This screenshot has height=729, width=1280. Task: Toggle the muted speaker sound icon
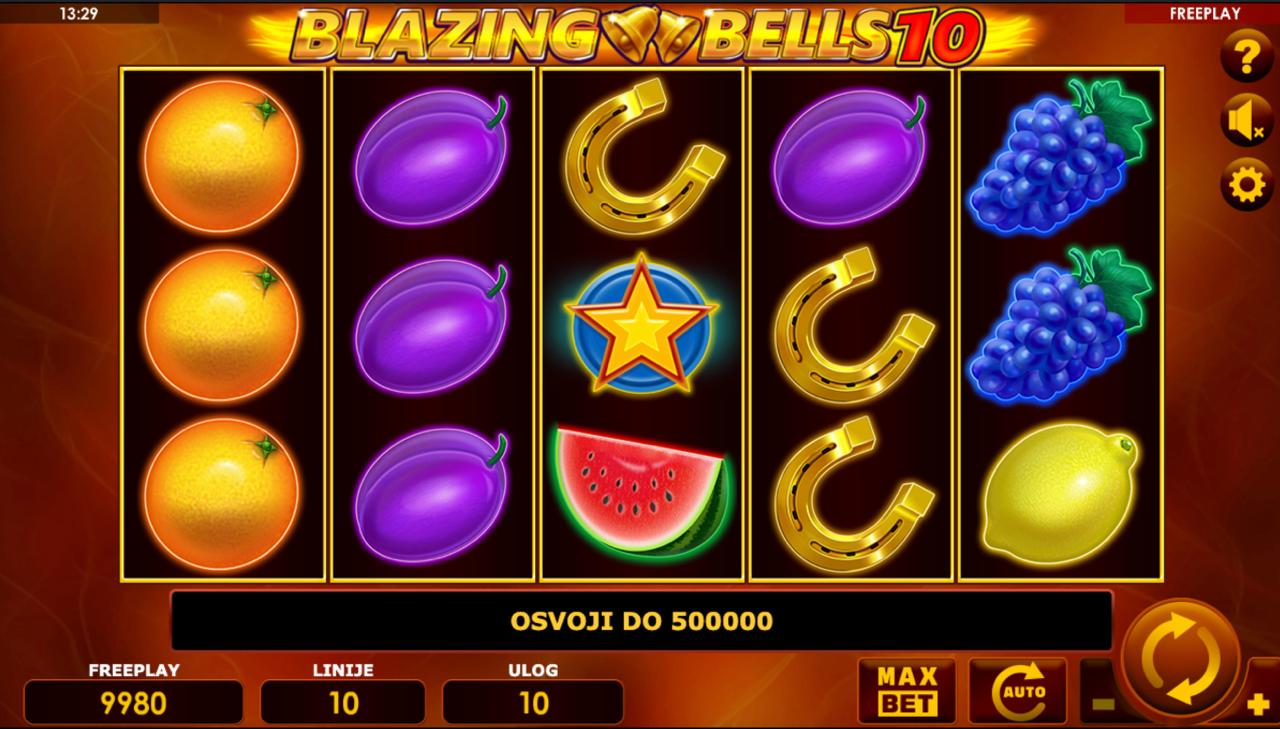point(1247,121)
